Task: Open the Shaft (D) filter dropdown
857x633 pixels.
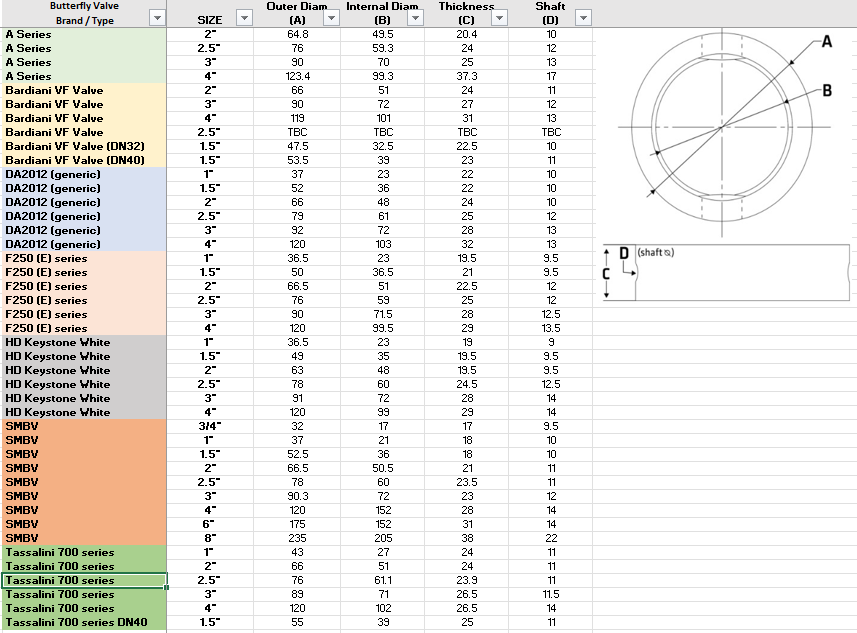Action: (x=583, y=18)
